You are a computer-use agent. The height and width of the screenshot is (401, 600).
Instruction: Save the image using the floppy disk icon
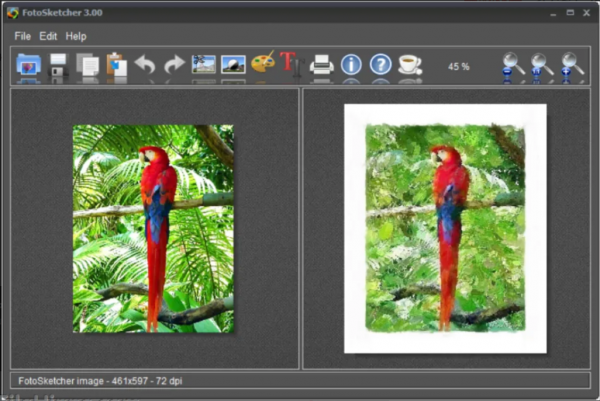coord(58,64)
